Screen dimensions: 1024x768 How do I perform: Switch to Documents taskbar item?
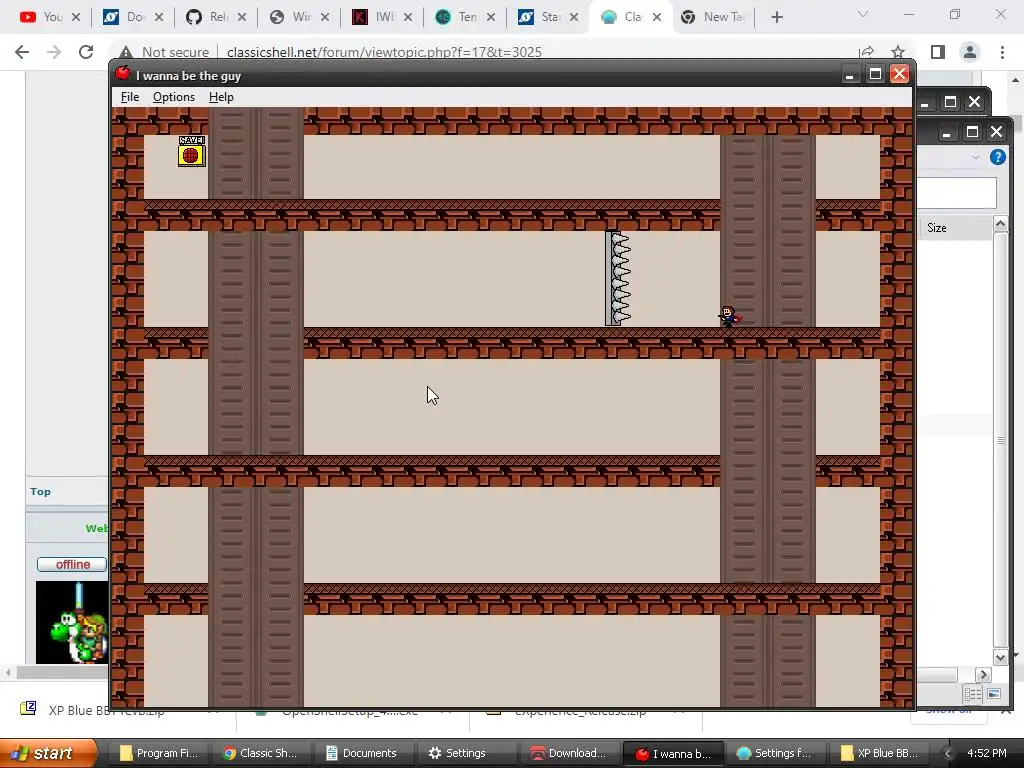click(x=361, y=753)
